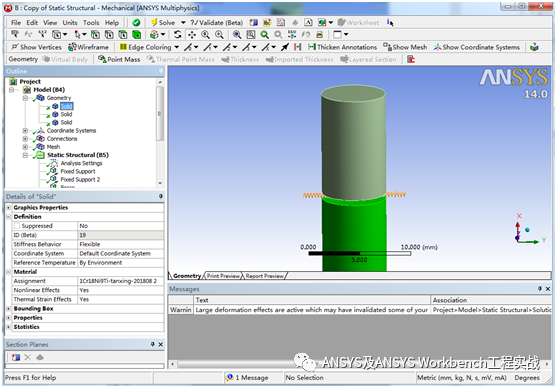Toggle the Suppressed checkbox
Screen dimensions: 557x388
(x=17, y=226)
